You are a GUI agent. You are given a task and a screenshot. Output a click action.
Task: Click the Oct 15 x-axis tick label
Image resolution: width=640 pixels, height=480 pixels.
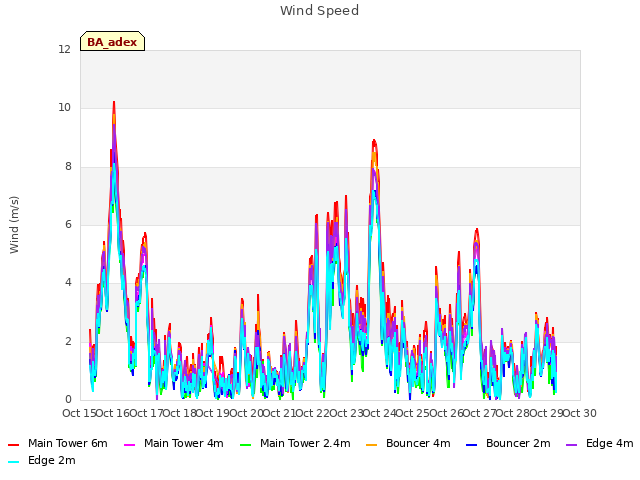click(80, 413)
